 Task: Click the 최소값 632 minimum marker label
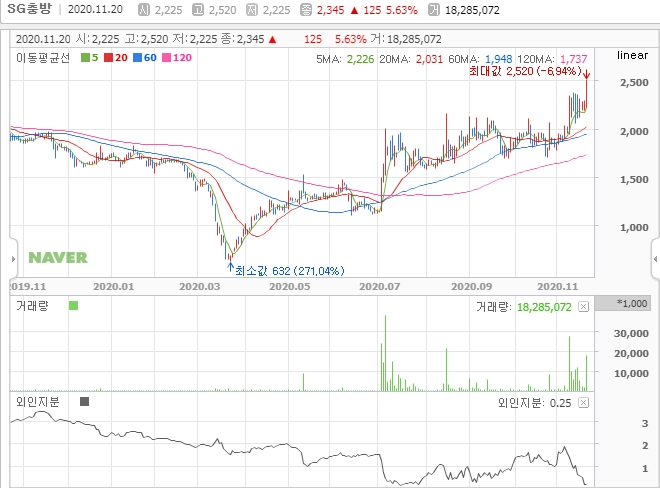click(x=290, y=271)
